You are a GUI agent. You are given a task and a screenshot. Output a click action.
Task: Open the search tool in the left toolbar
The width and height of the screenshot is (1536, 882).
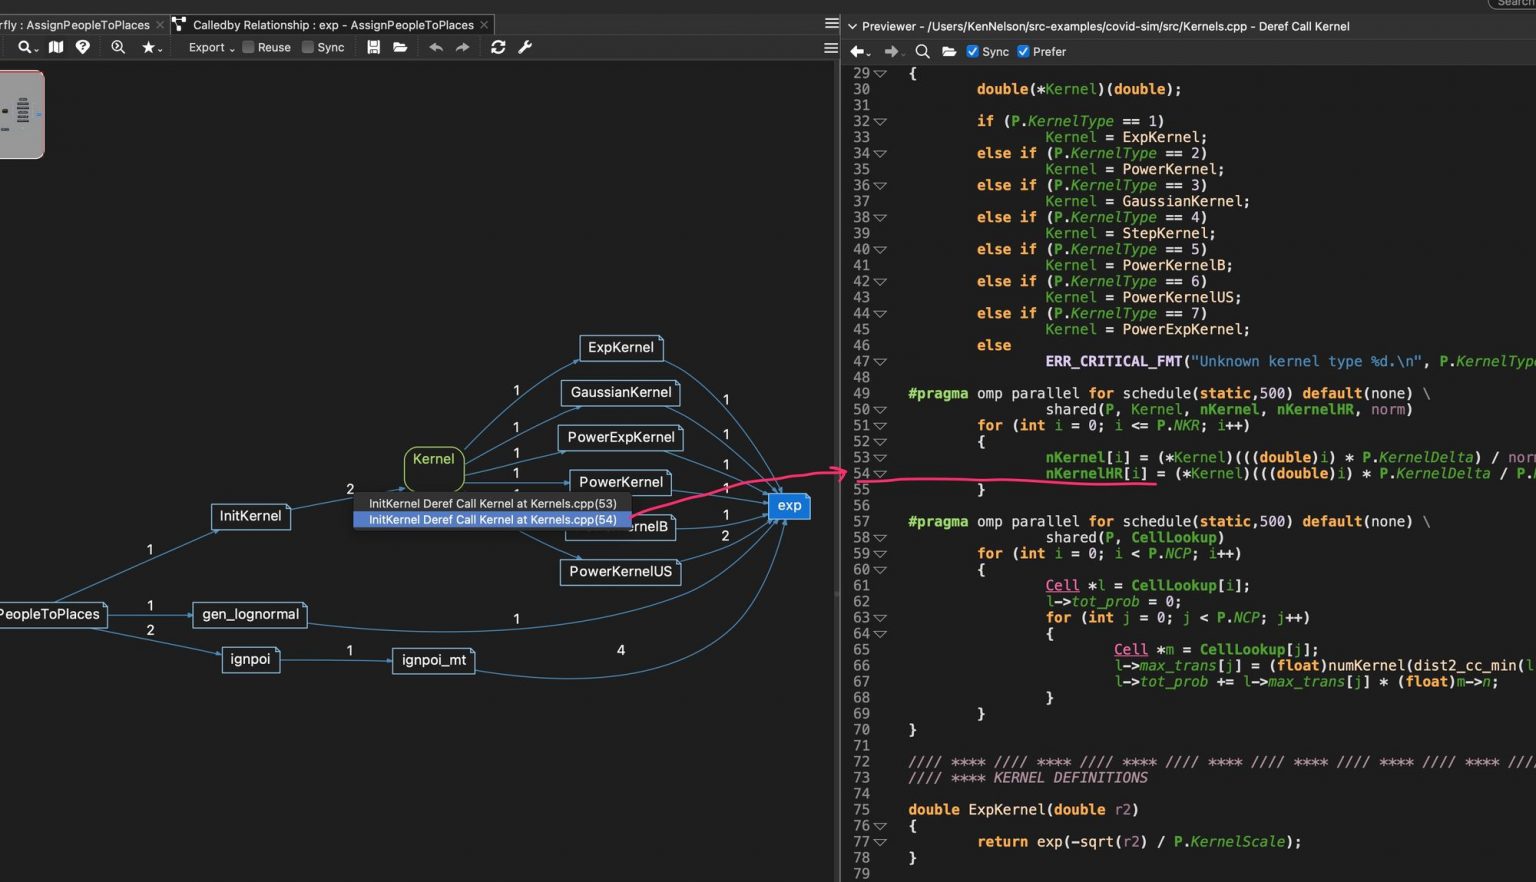pos(23,47)
